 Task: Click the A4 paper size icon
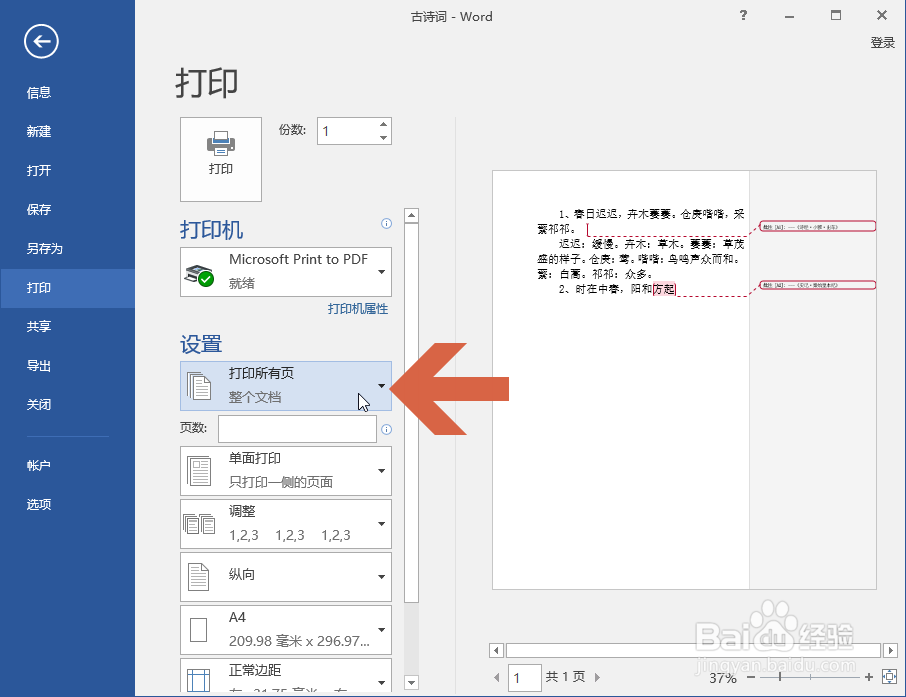pos(198,630)
